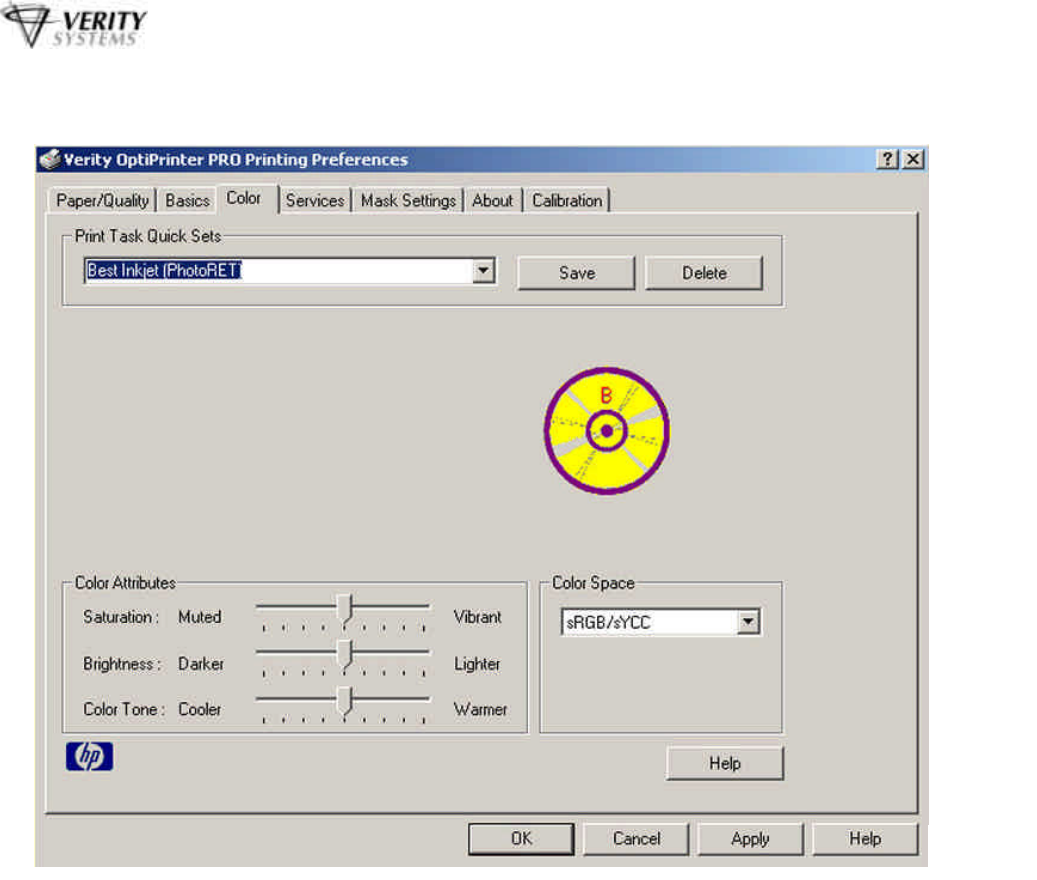Click the HP logo icon

[90, 757]
